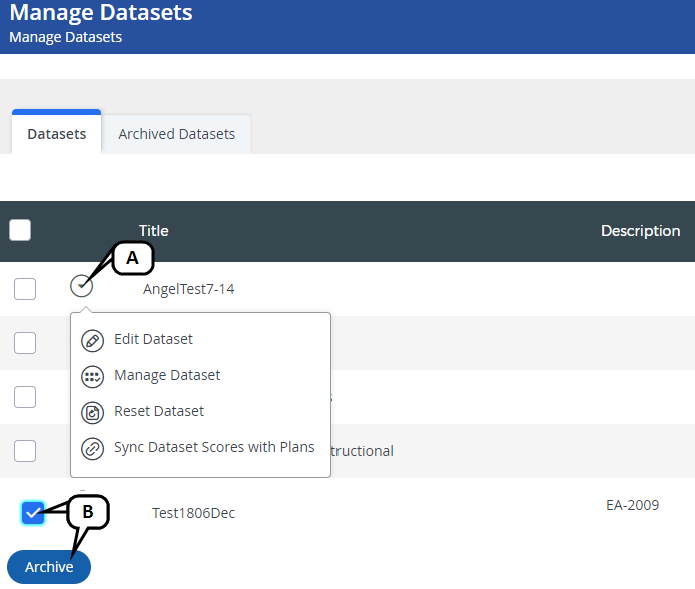This screenshot has width=695, height=589.
Task: Select the Manage Dataset menu label
Action: [167, 375]
